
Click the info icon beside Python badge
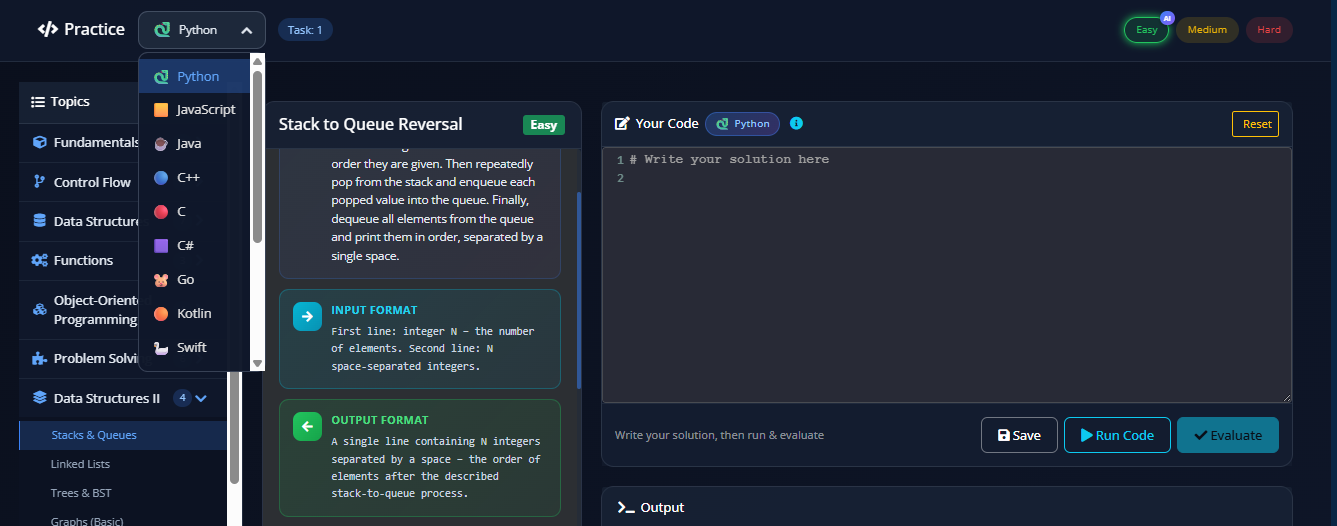pyautogui.click(x=796, y=123)
